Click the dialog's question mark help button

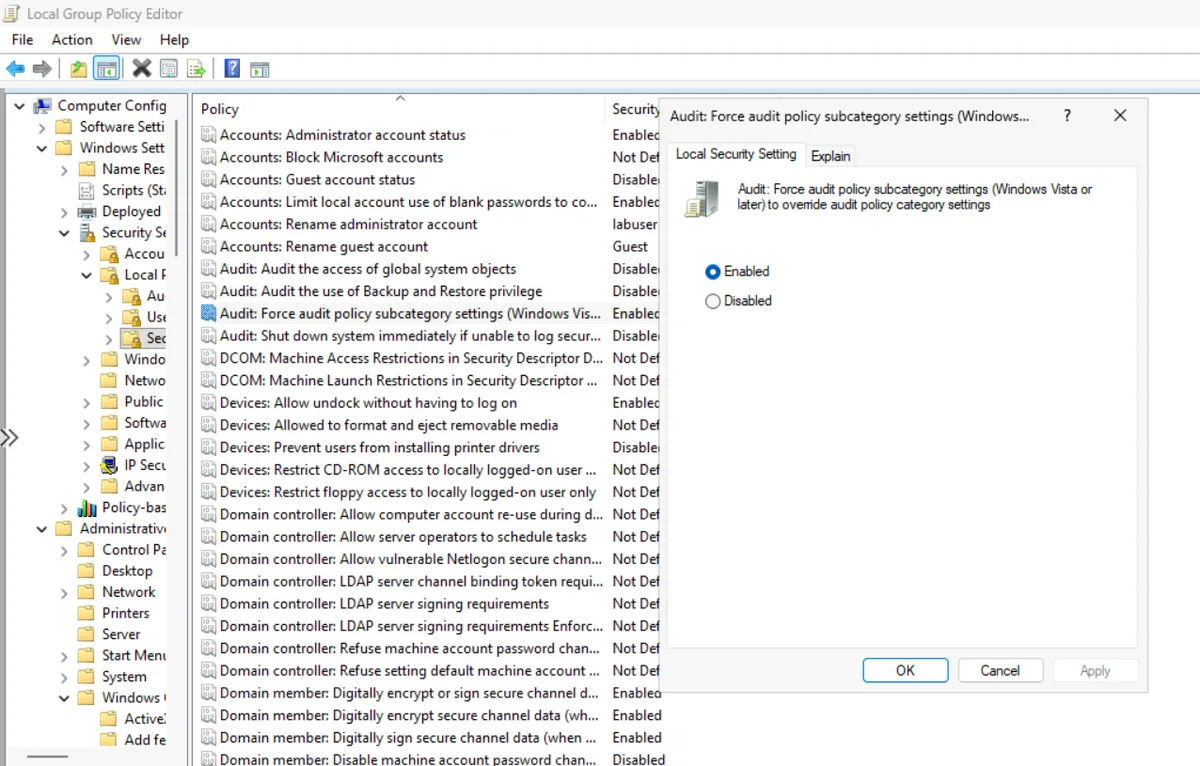click(x=1067, y=116)
